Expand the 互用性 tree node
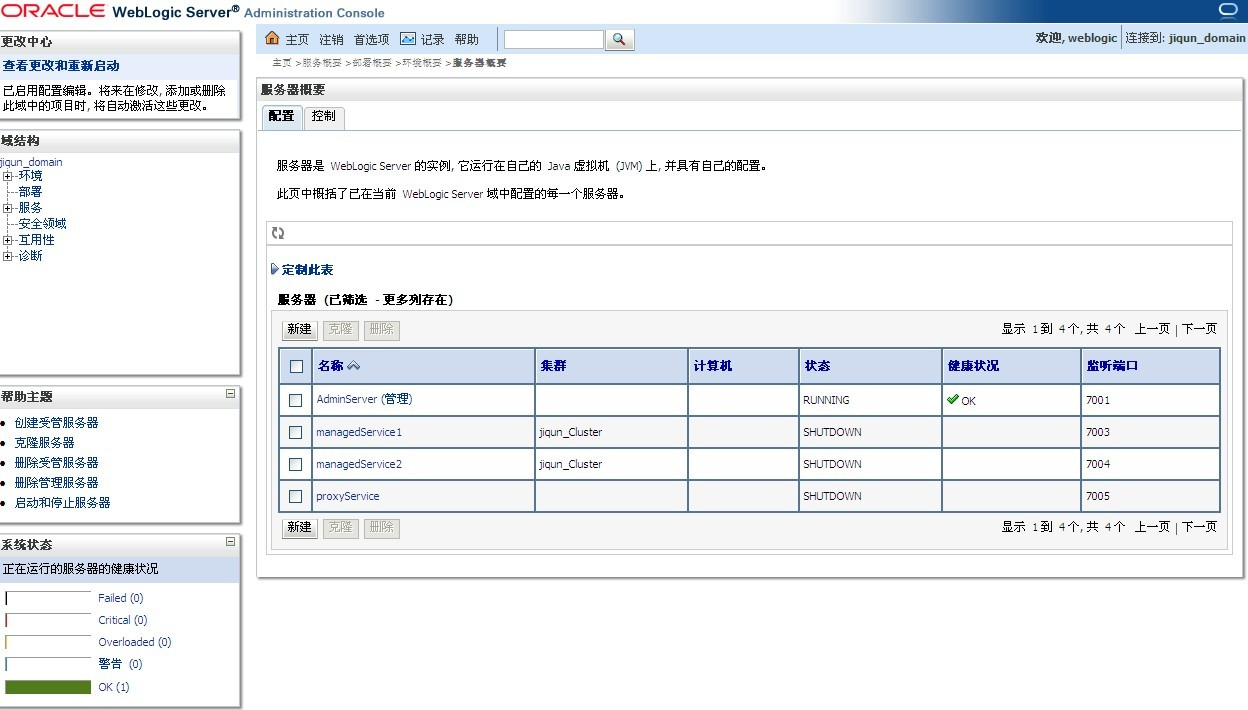 (x=8, y=240)
